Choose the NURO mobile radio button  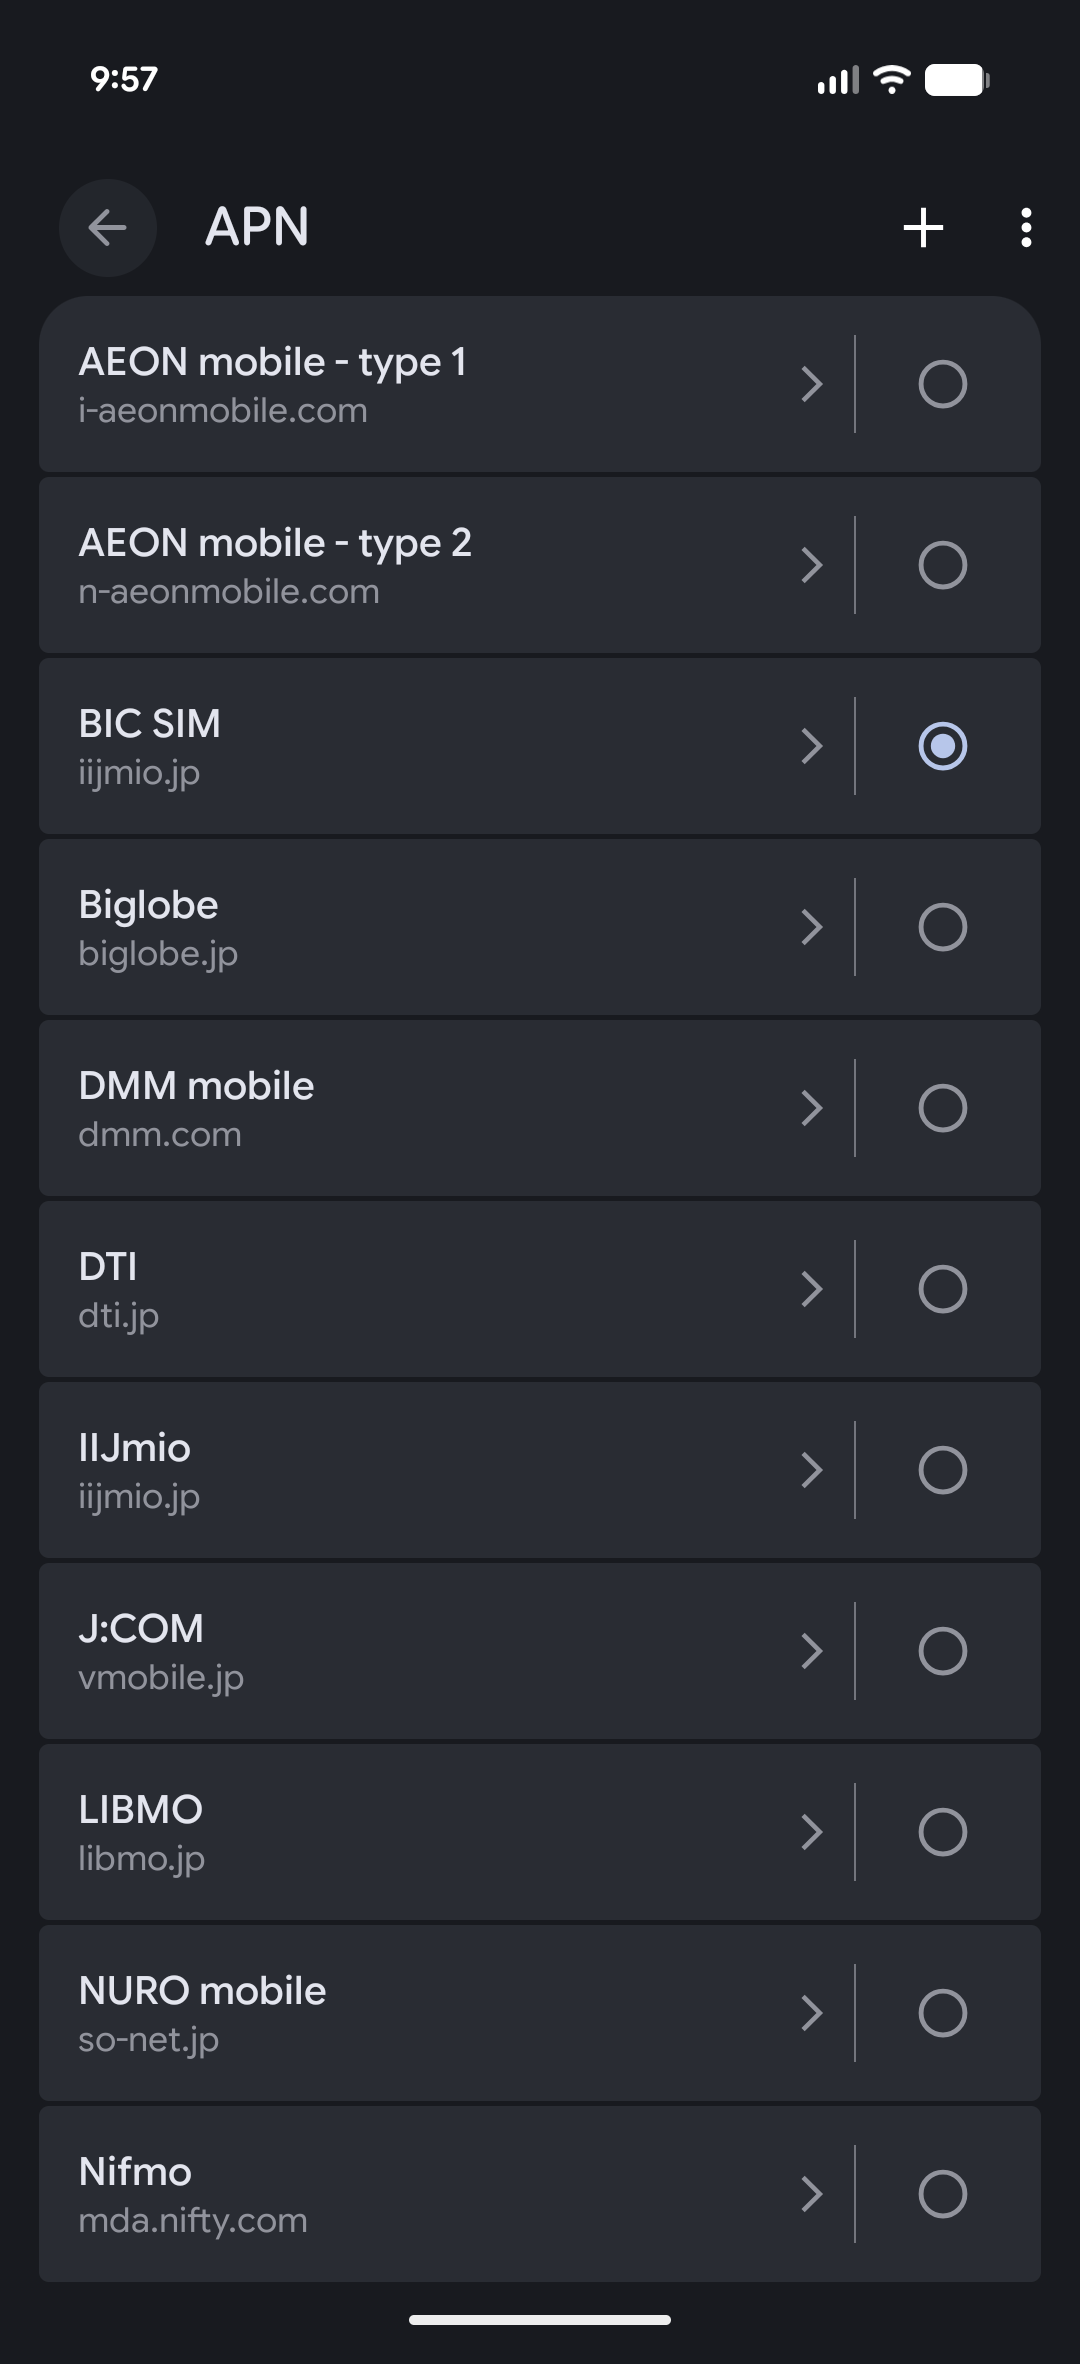click(x=942, y=2013)
